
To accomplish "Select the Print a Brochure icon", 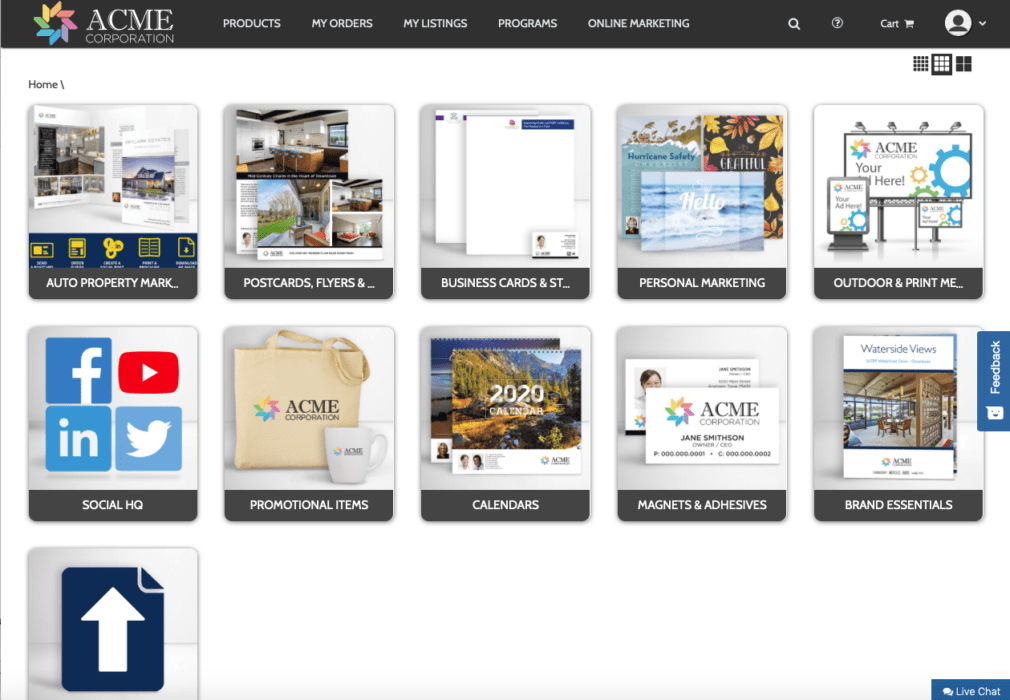I will [149, 248].
